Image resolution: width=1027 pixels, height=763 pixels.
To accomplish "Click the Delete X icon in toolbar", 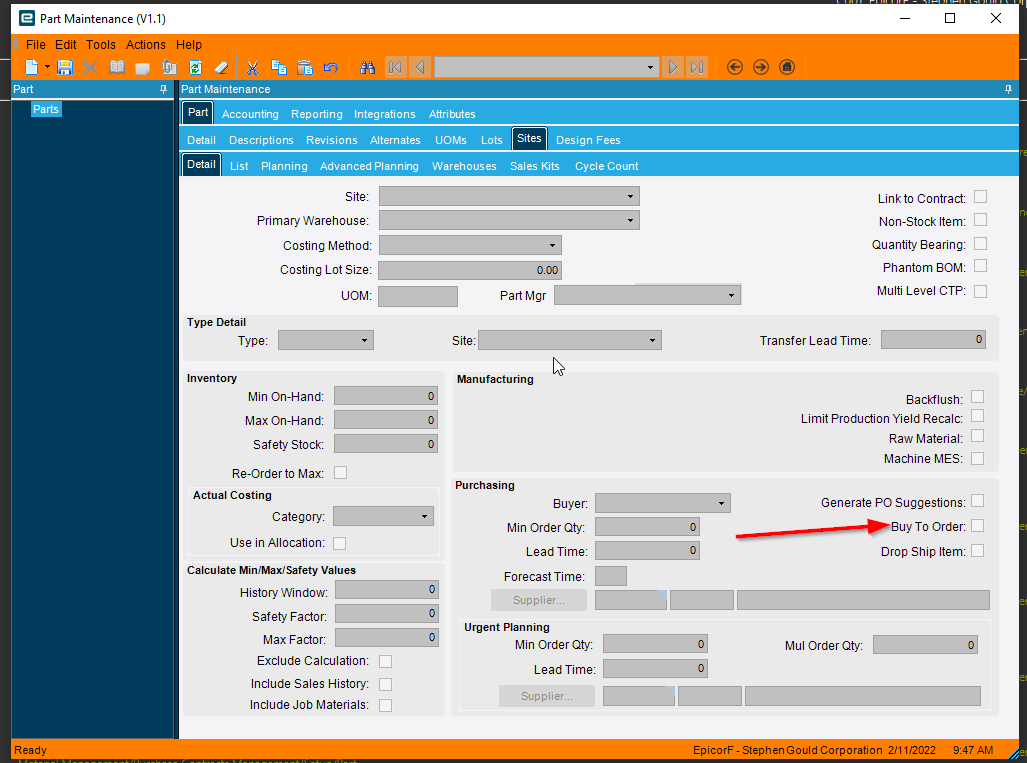I will pos(90,67).
